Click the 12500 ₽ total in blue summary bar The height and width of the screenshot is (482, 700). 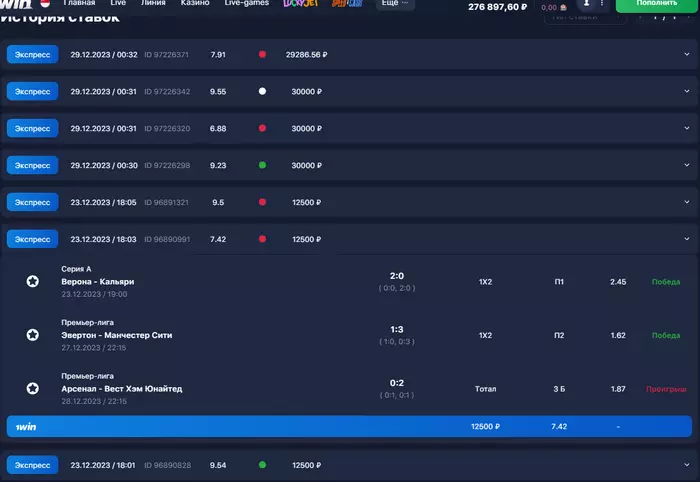[486, 427]
